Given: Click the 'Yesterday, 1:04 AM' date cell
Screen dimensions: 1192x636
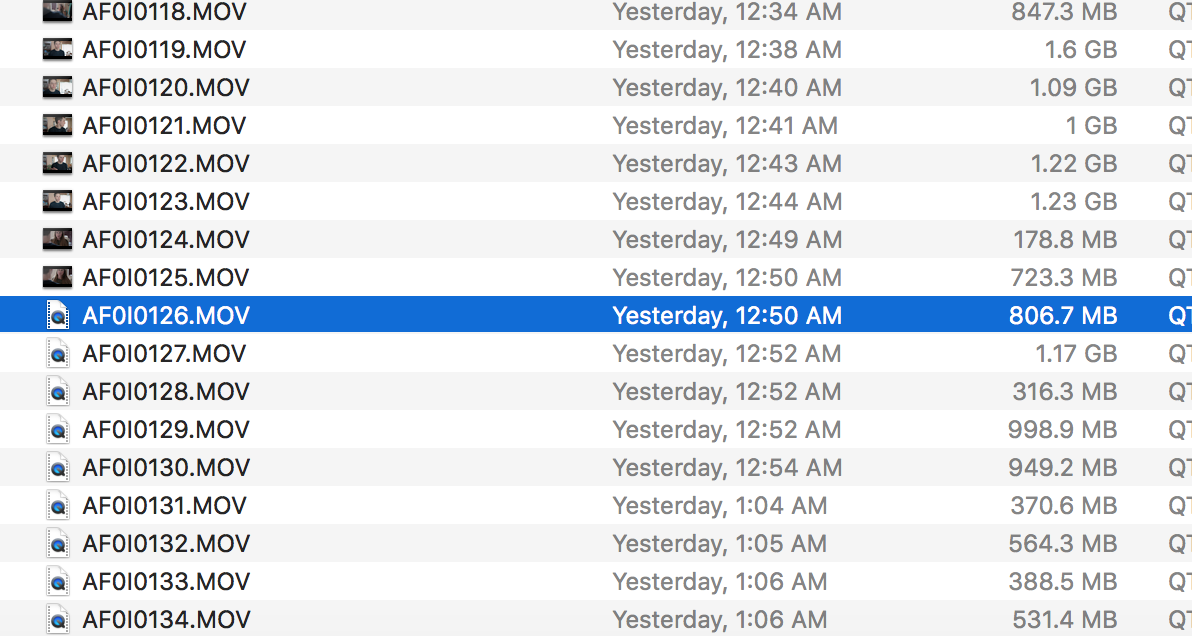Looking at the screenshot, I should point(720,505).
